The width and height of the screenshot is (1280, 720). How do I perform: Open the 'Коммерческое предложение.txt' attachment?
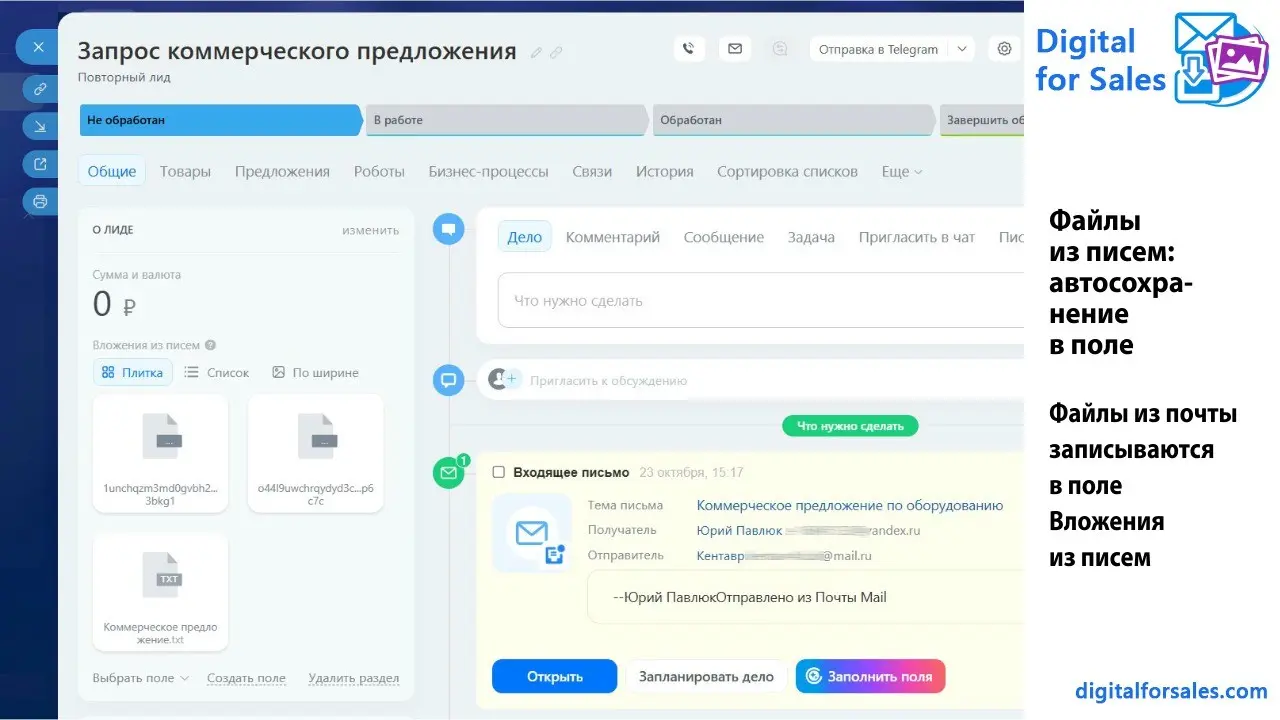160,592
